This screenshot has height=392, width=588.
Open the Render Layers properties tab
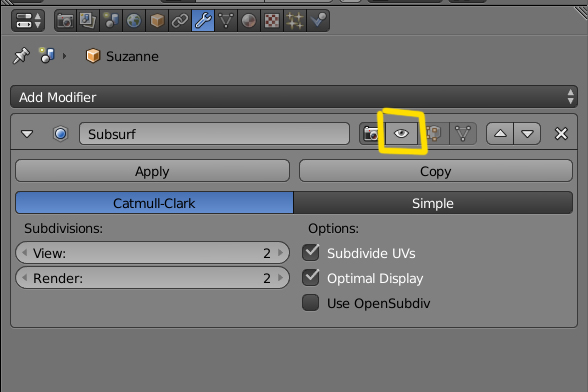point(88,21)
